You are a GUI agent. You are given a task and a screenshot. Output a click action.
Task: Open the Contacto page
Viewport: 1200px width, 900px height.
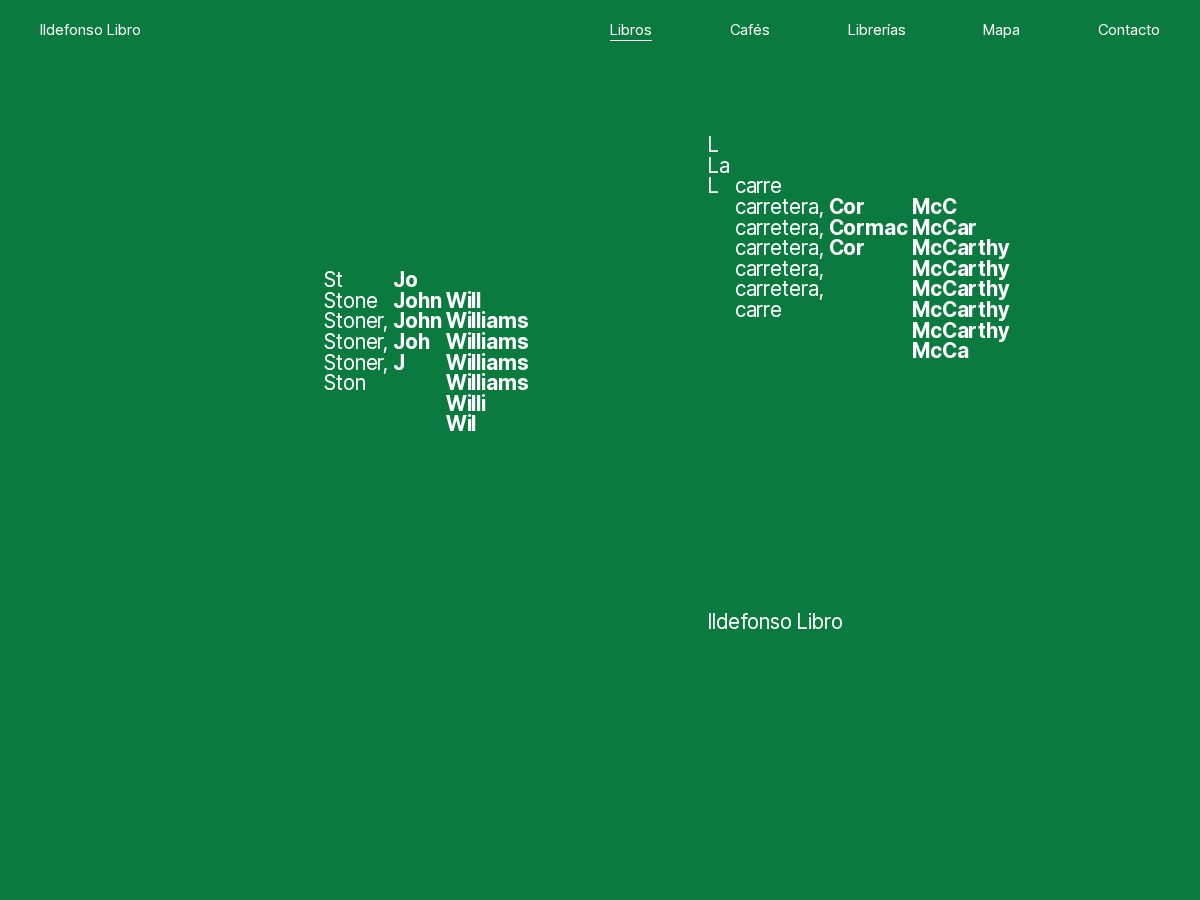(x=1129, y=30)
